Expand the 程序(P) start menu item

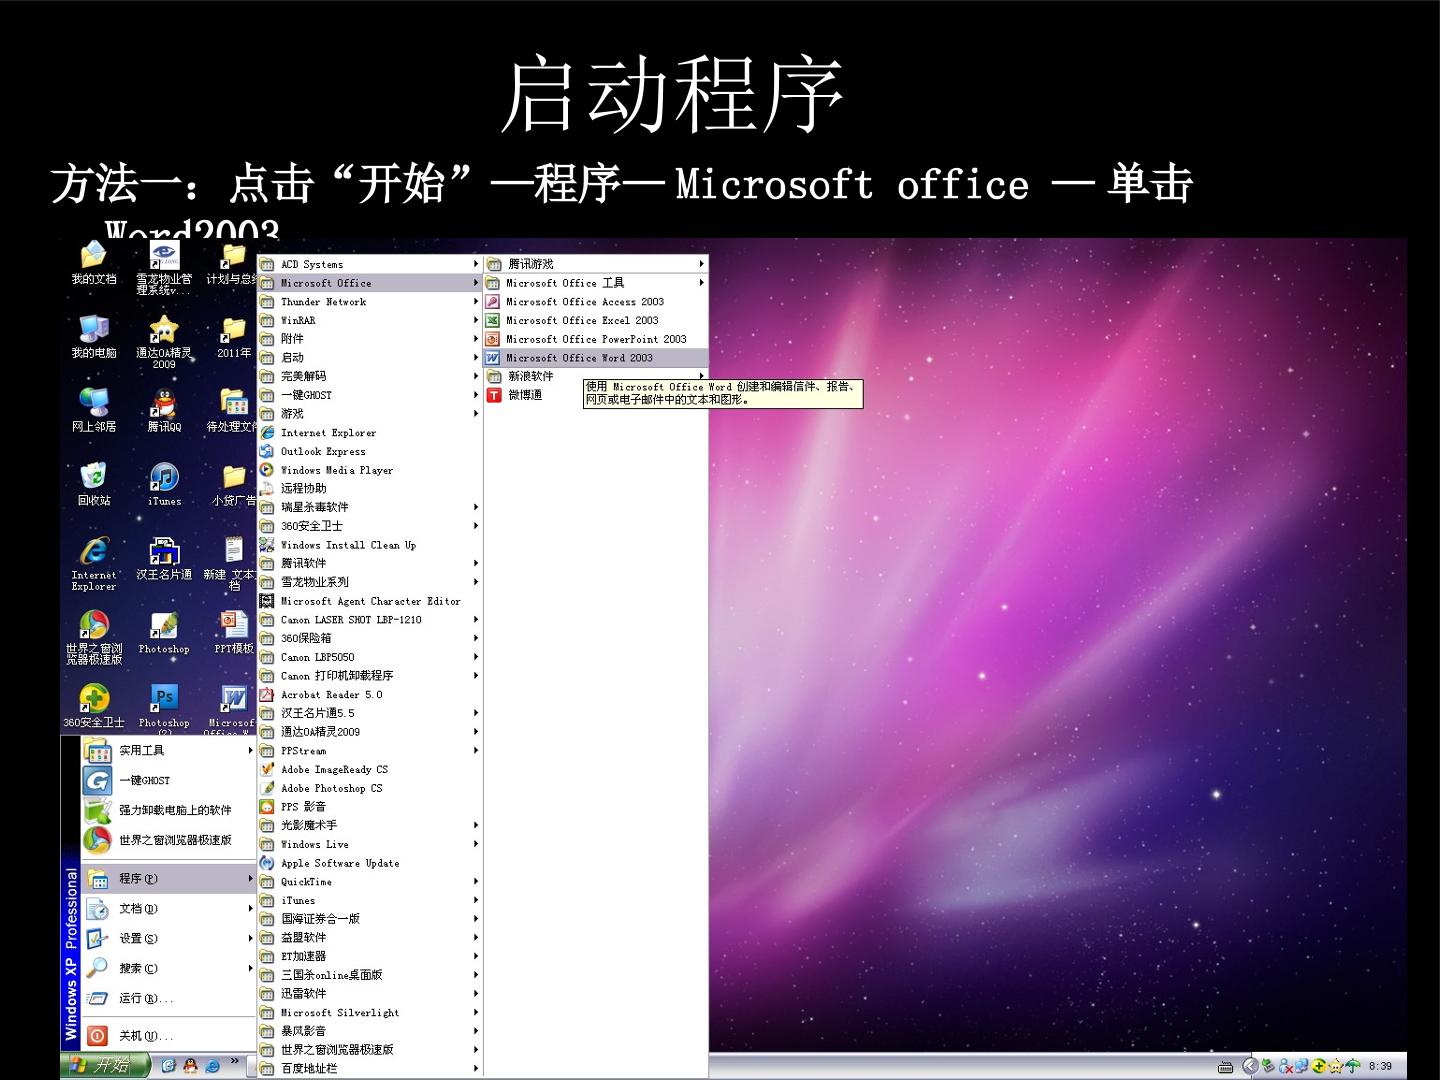click(x=169, y=879)
